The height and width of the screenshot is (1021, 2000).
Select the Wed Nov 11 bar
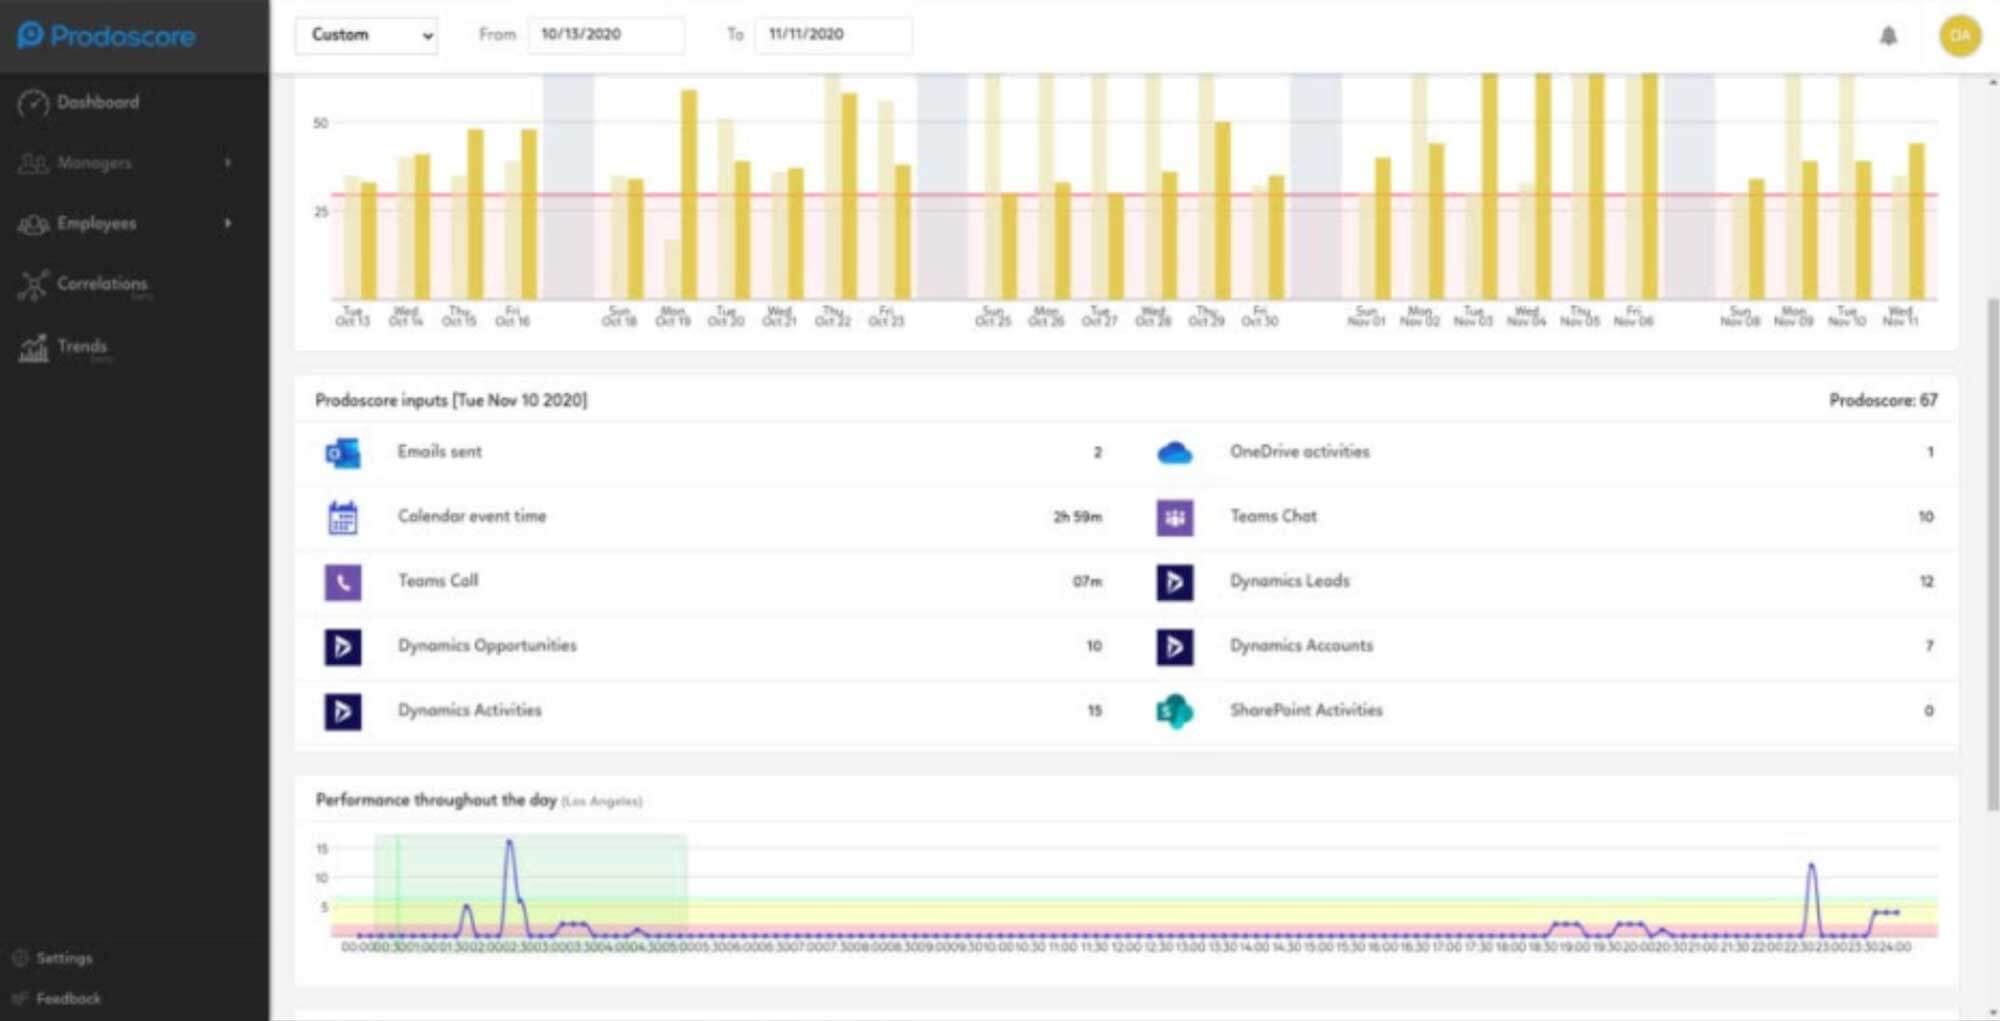(x=1916, y=221)
